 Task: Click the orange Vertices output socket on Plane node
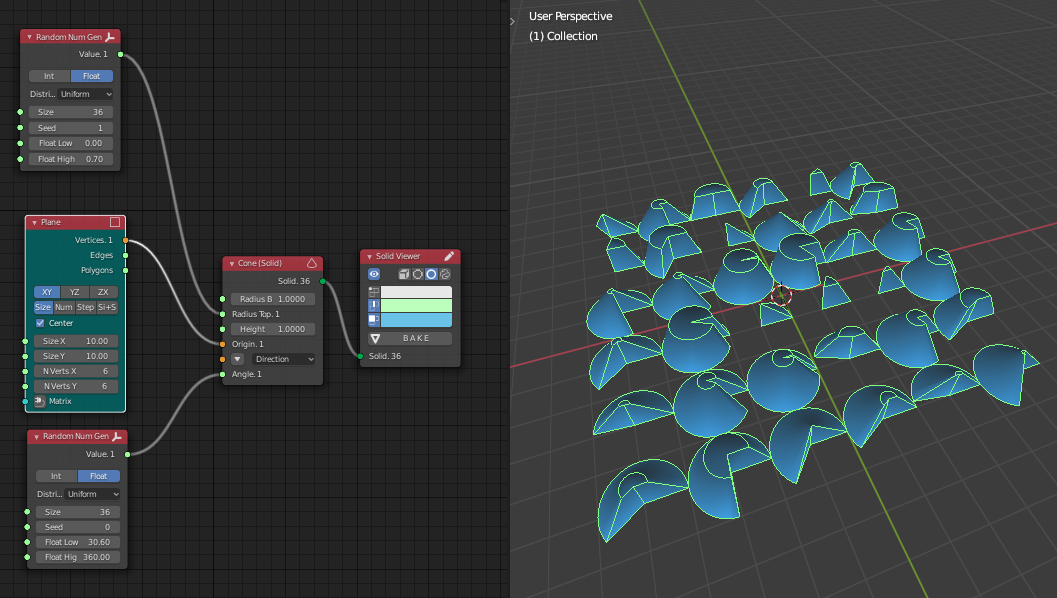[125, 240]
